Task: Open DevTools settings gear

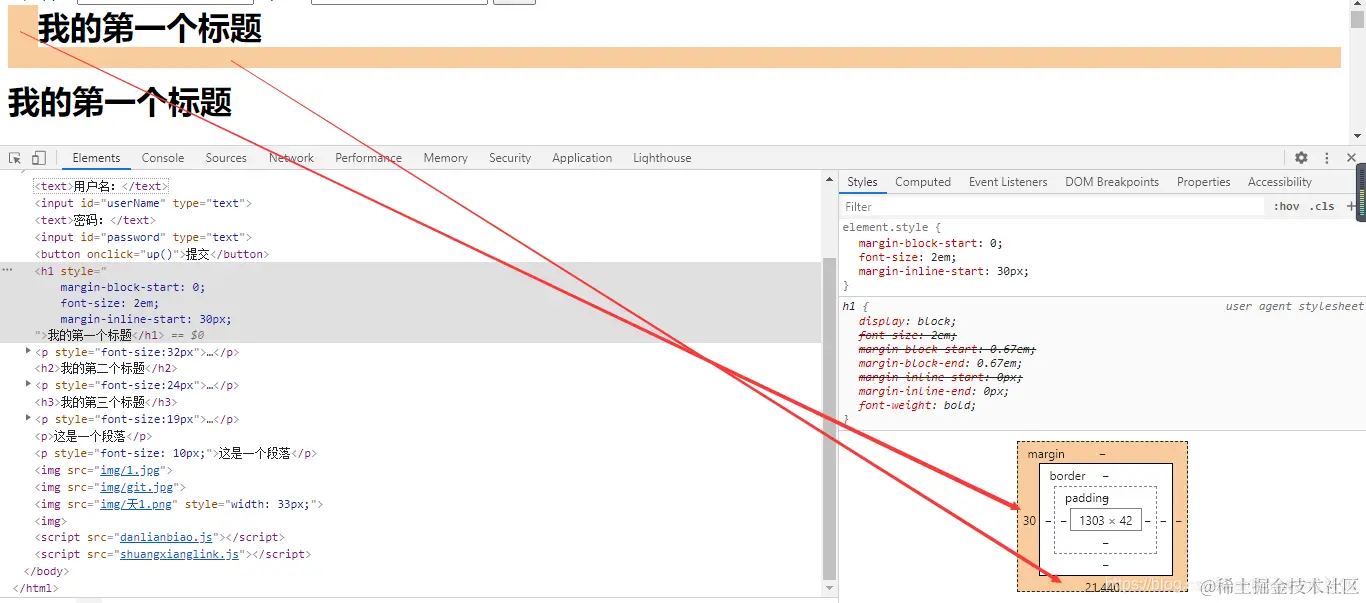Action: (1301, 158)
